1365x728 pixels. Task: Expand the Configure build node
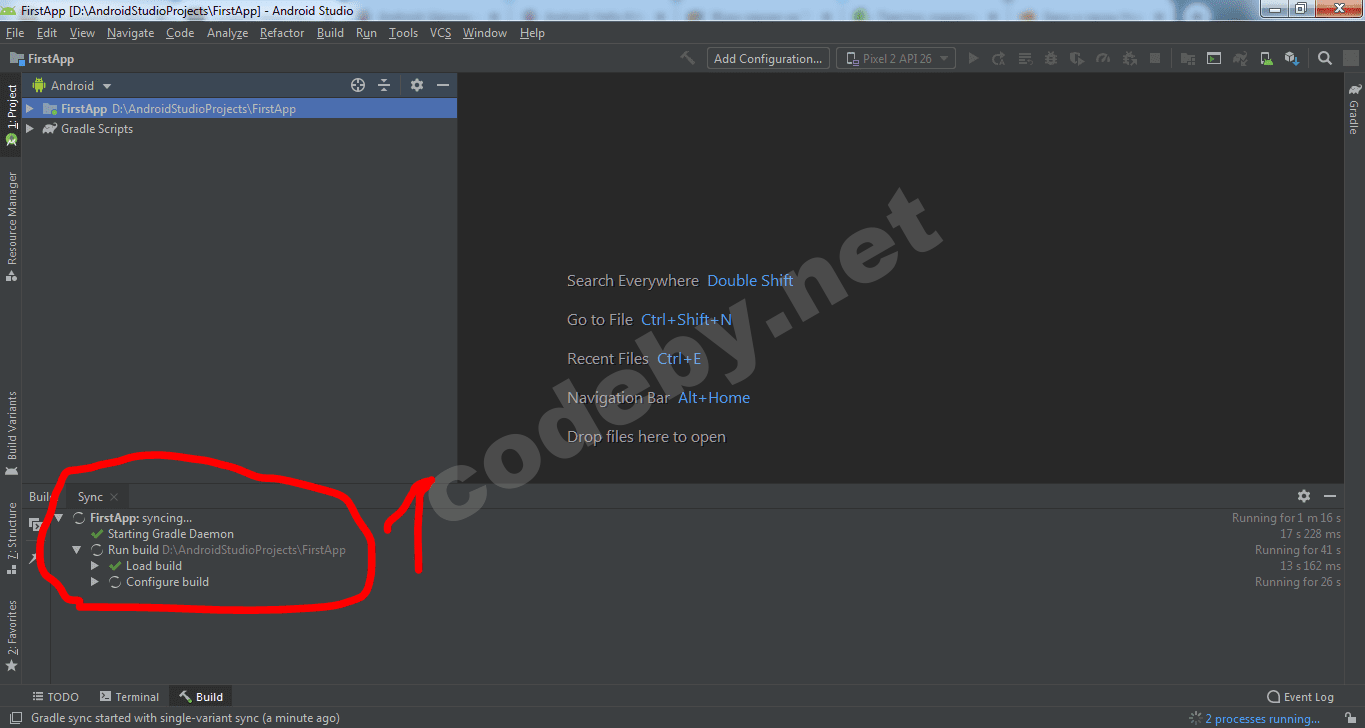[95, 582]
